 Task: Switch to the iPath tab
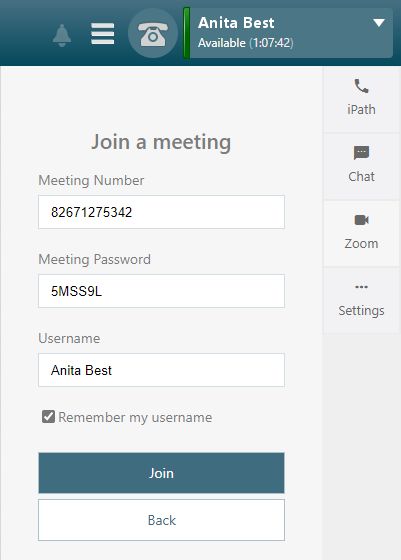[x=361, y=99]
